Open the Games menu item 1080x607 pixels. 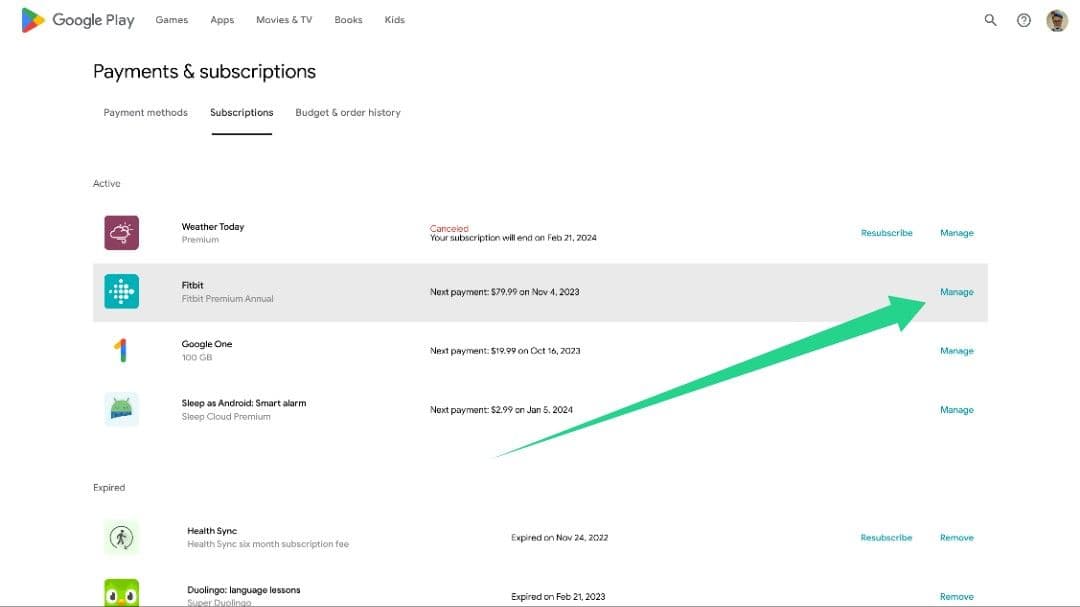pos(171,20)
